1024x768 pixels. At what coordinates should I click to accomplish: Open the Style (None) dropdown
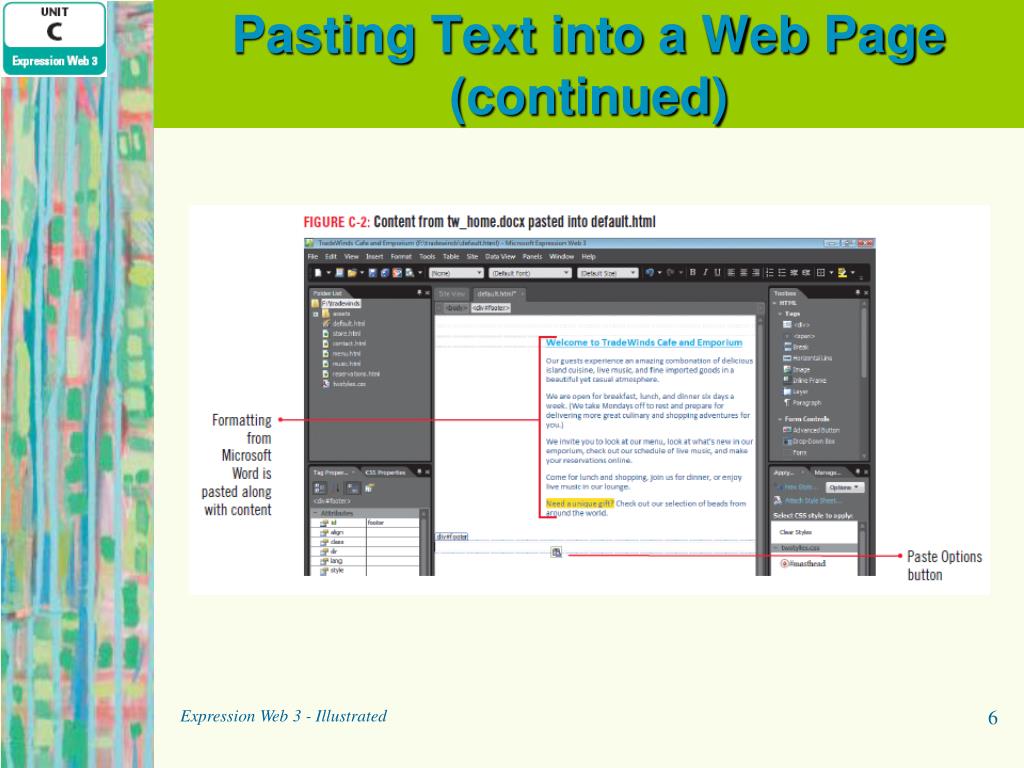coord(456,273)
